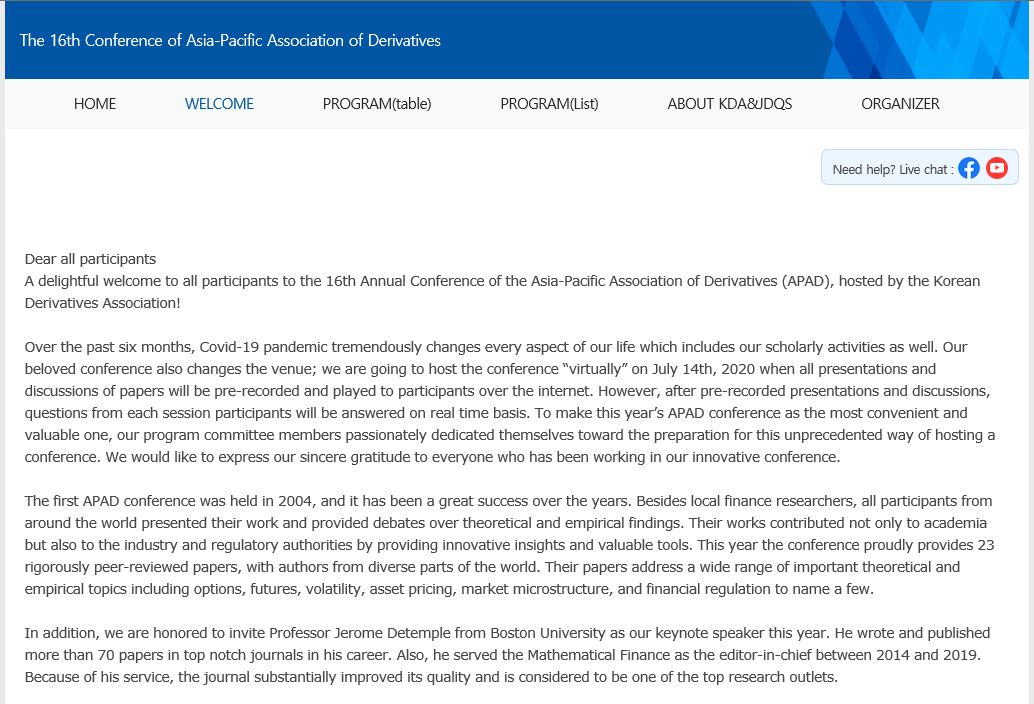The width and height of the screenshot is (1034, 704).
Task: Open the YouTube live chat icon
Action: [x=997, y=168]
